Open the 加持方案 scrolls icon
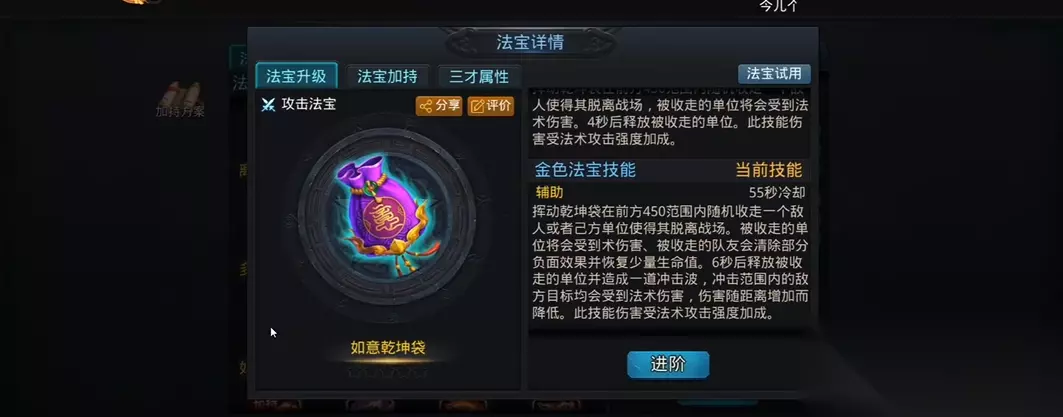The image size is (1063, 417). [180, 94]
